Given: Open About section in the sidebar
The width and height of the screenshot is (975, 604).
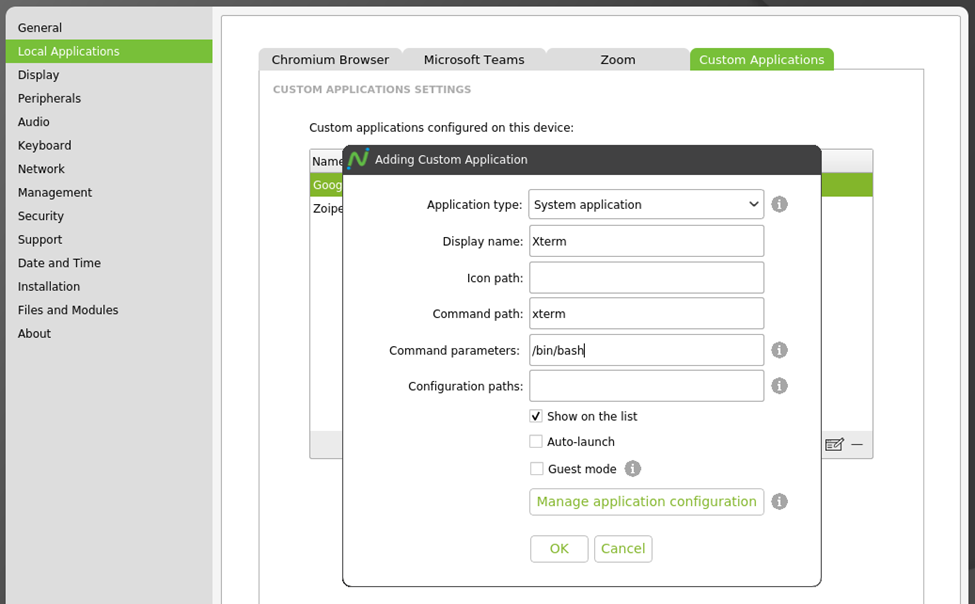Looking at the screenshot, I should [109, 333].
